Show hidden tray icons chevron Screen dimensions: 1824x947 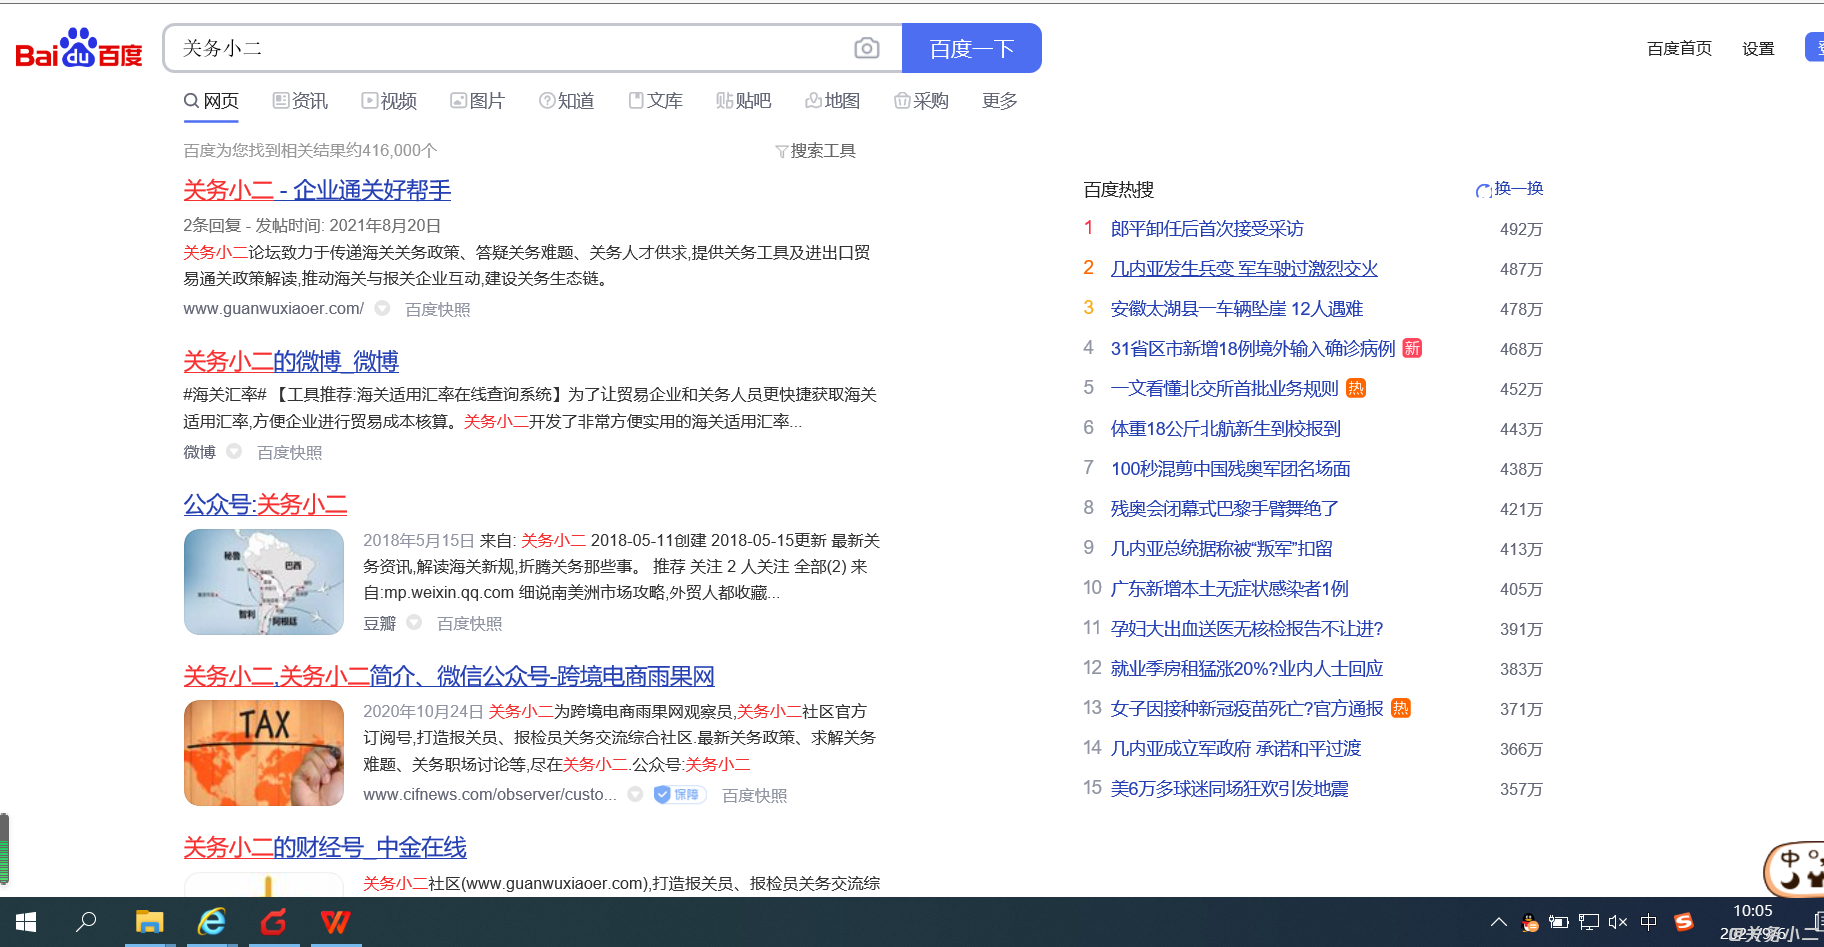(x=1498, y=922)
